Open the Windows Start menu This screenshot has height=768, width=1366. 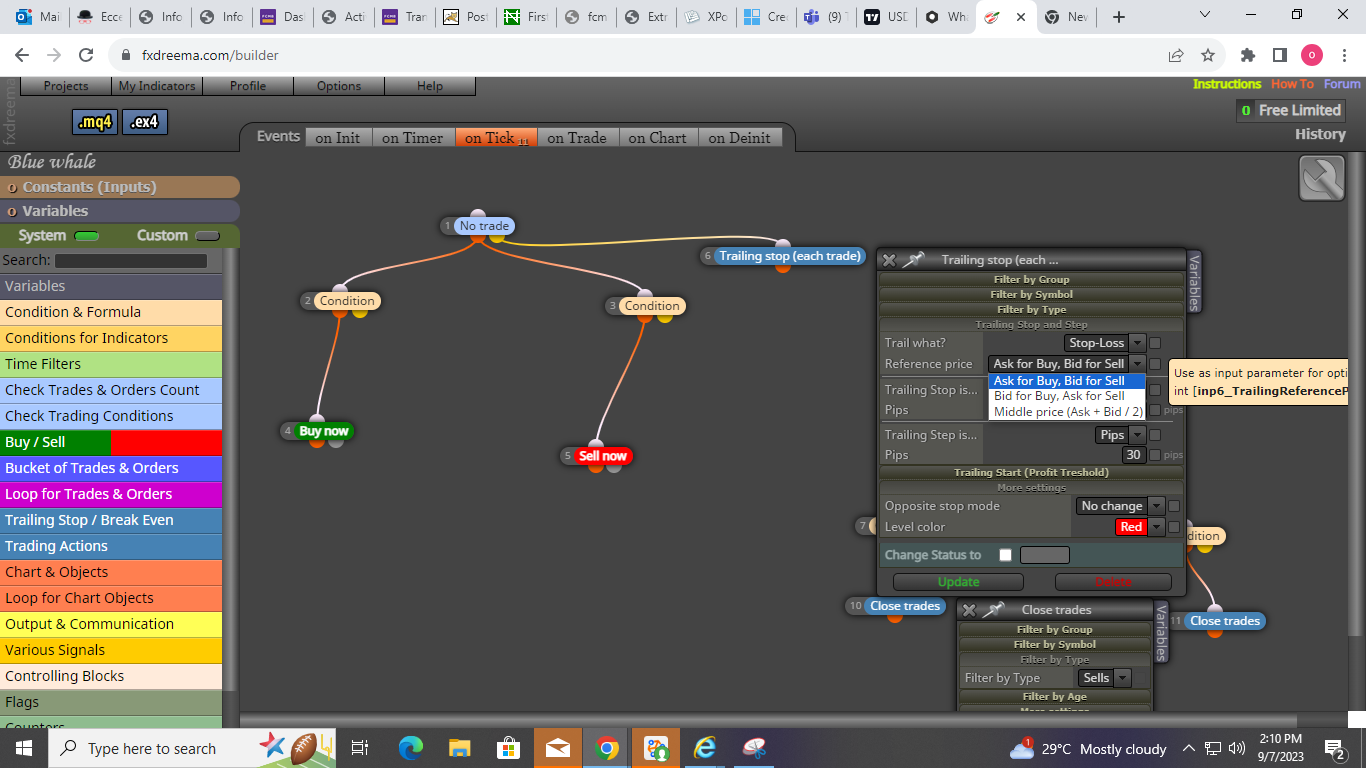24,748
